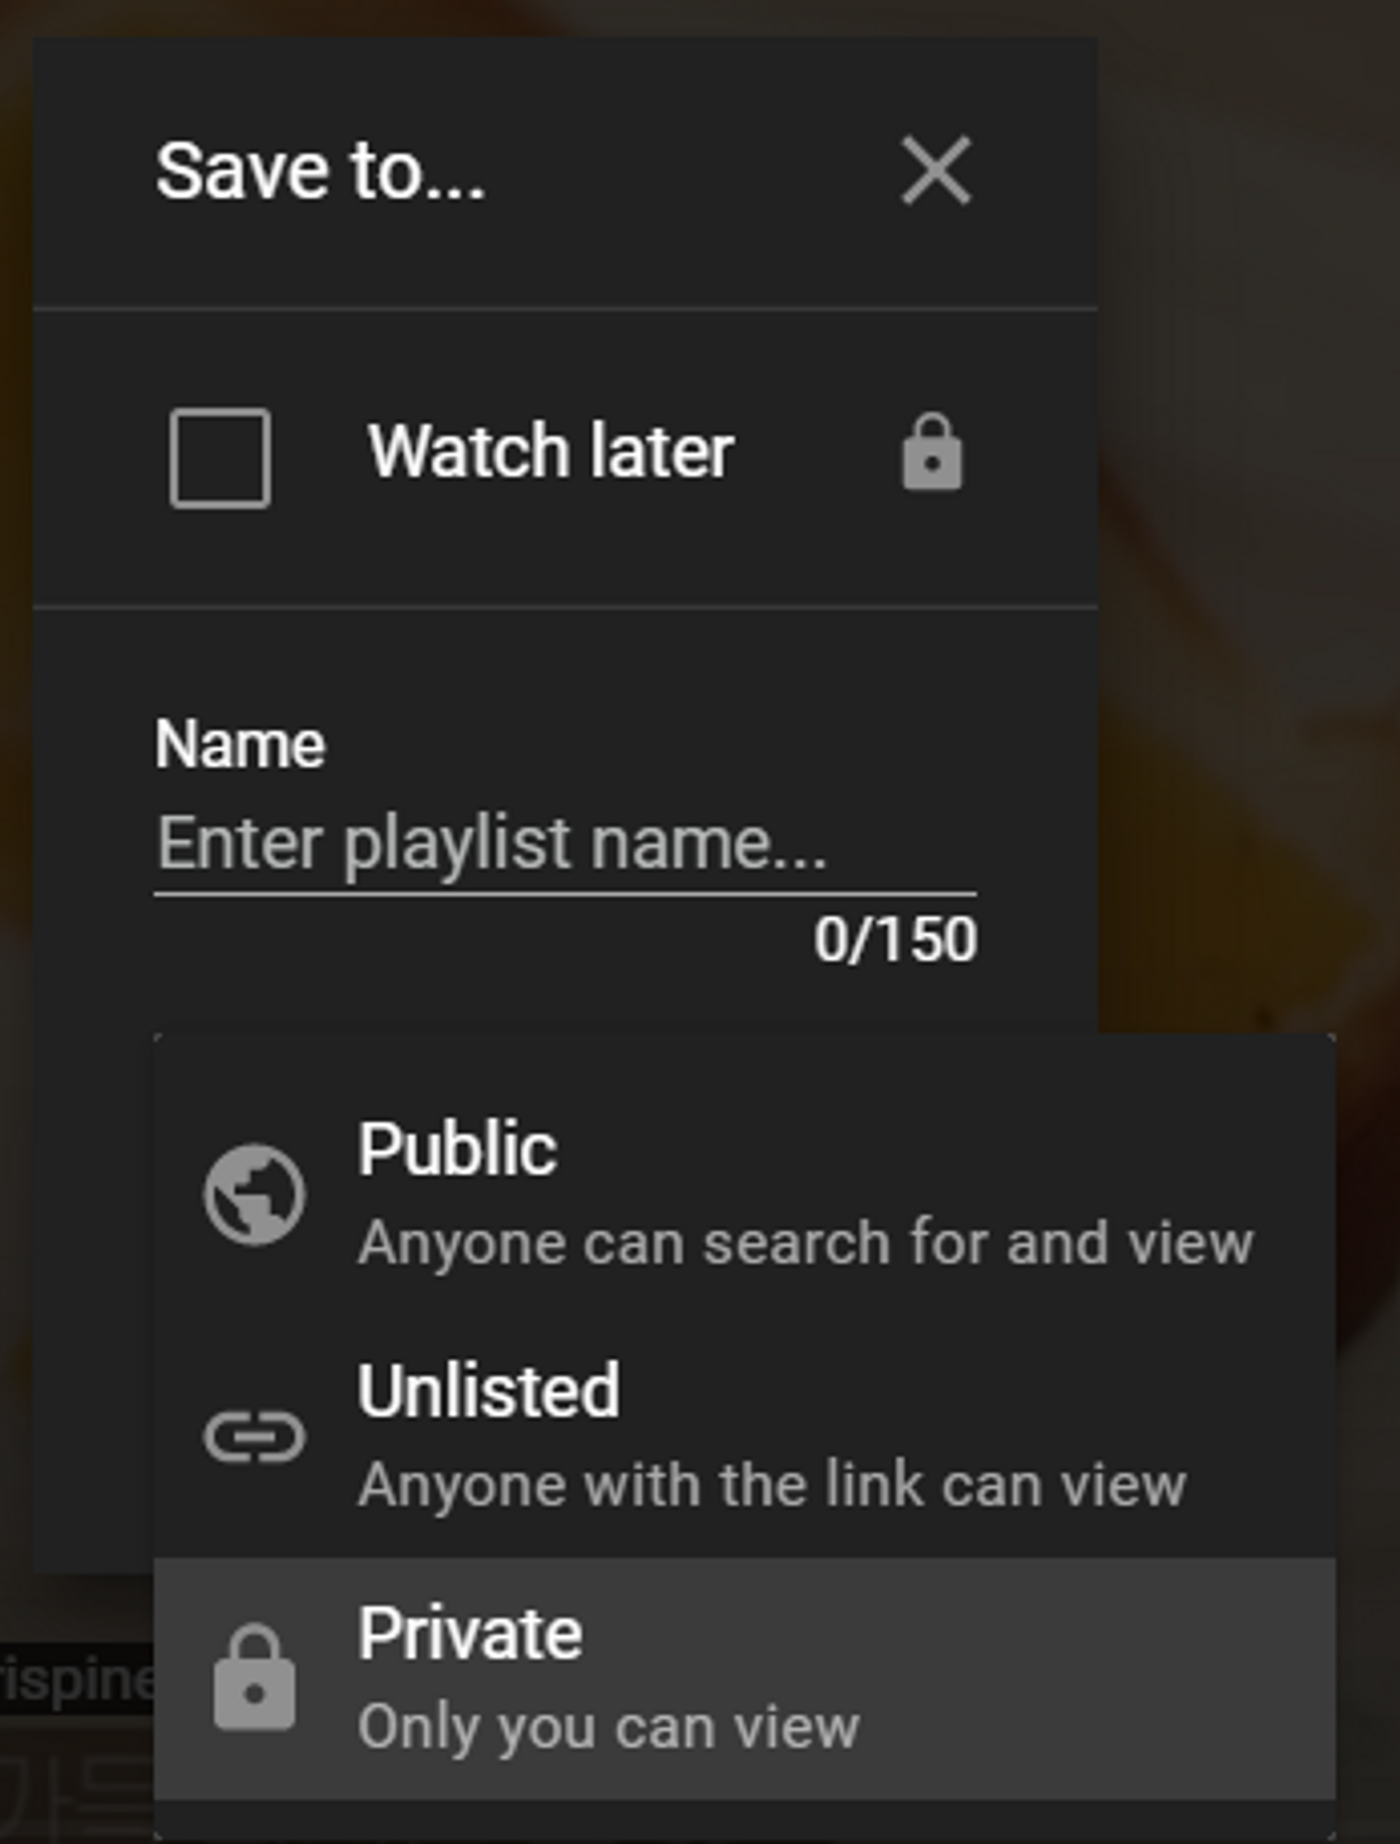The image size is (1400, 1844).
Task: Select Unlisted privacy option
Action: pos(745,1436)
